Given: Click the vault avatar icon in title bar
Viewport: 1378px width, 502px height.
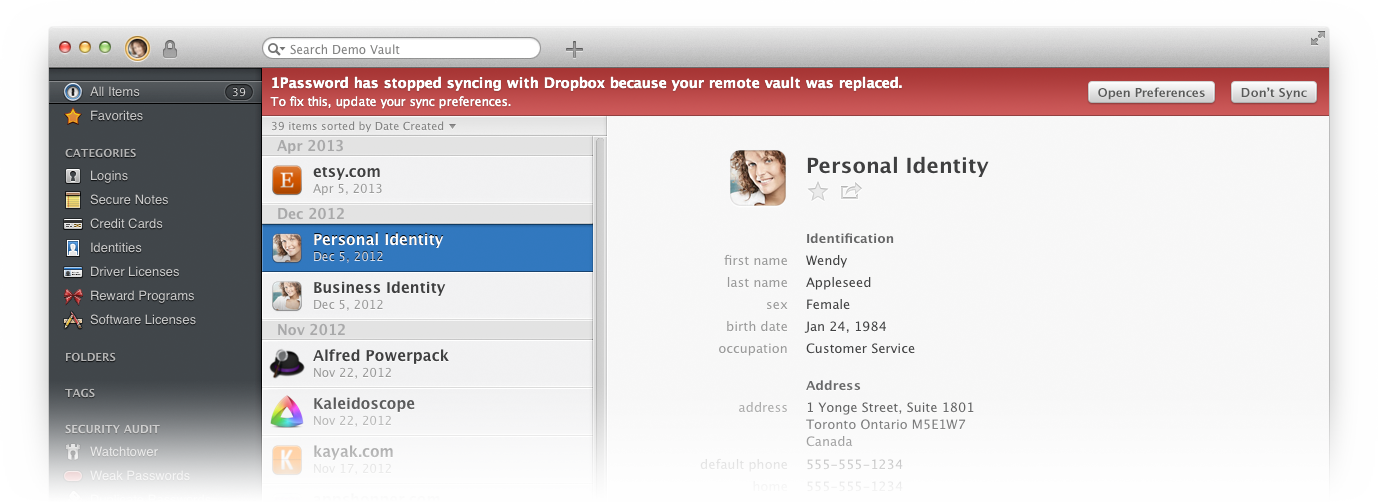Looking at the screenshot, I should click(x=137, y=47).
